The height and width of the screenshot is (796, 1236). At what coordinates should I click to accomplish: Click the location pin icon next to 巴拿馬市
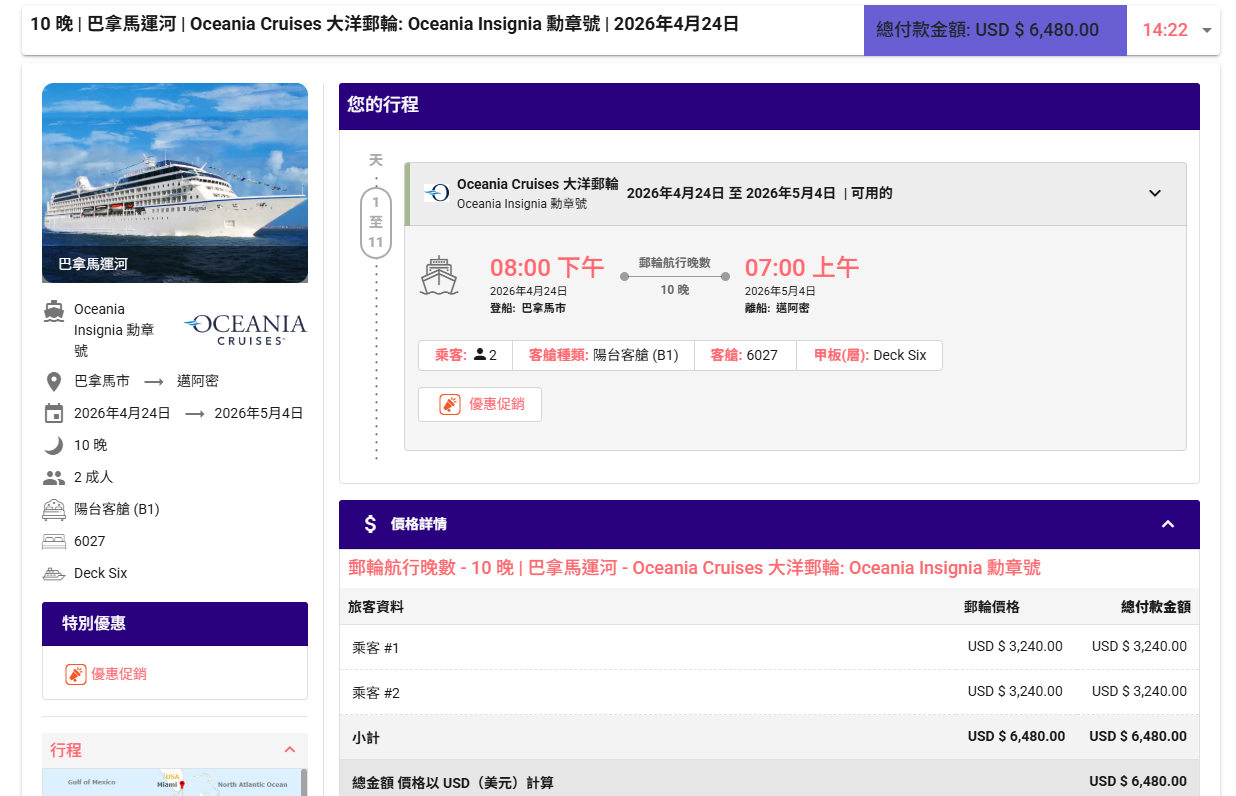(x=54, y=381)
